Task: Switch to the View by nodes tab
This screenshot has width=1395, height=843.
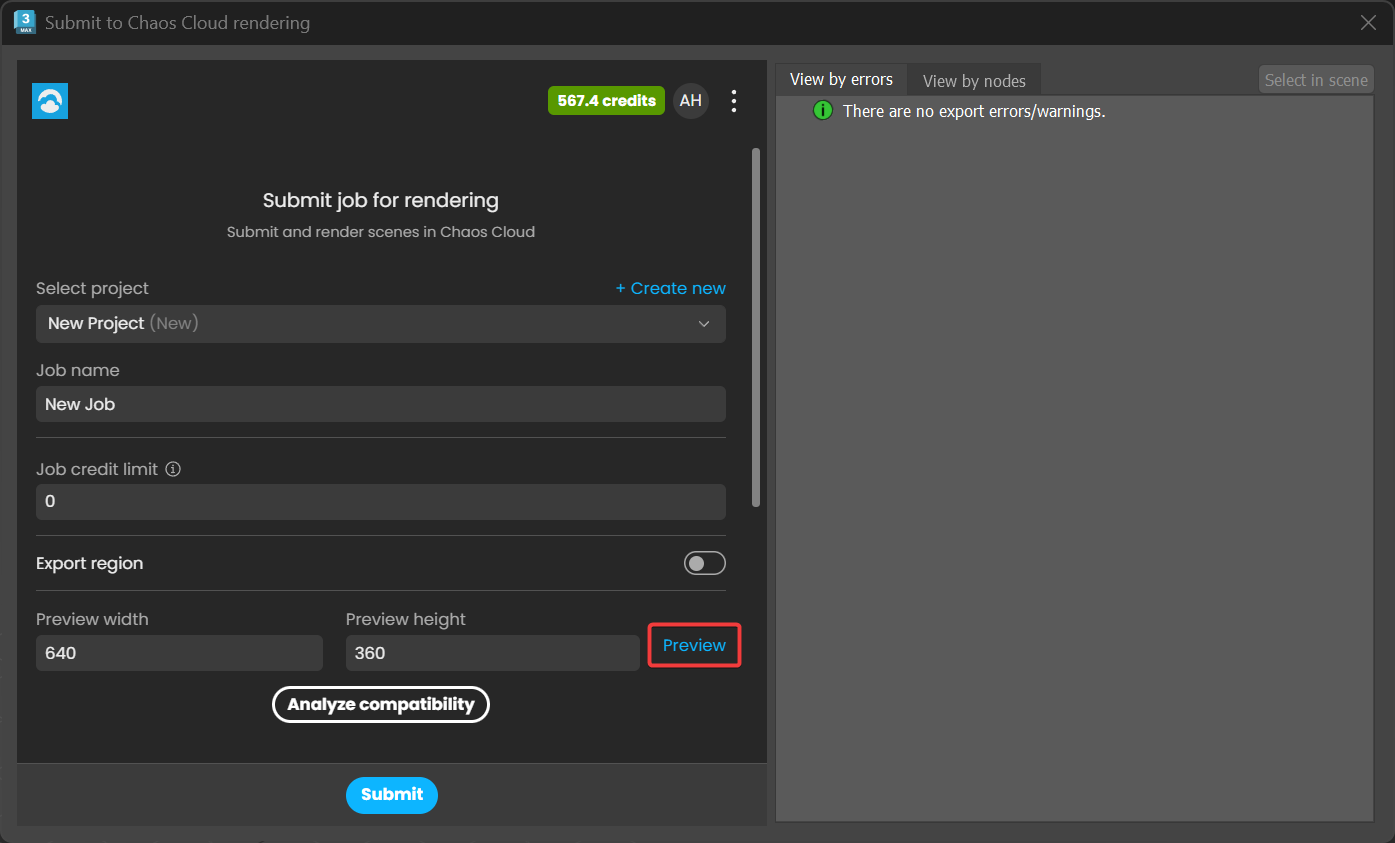Action: tap(974, 80)
